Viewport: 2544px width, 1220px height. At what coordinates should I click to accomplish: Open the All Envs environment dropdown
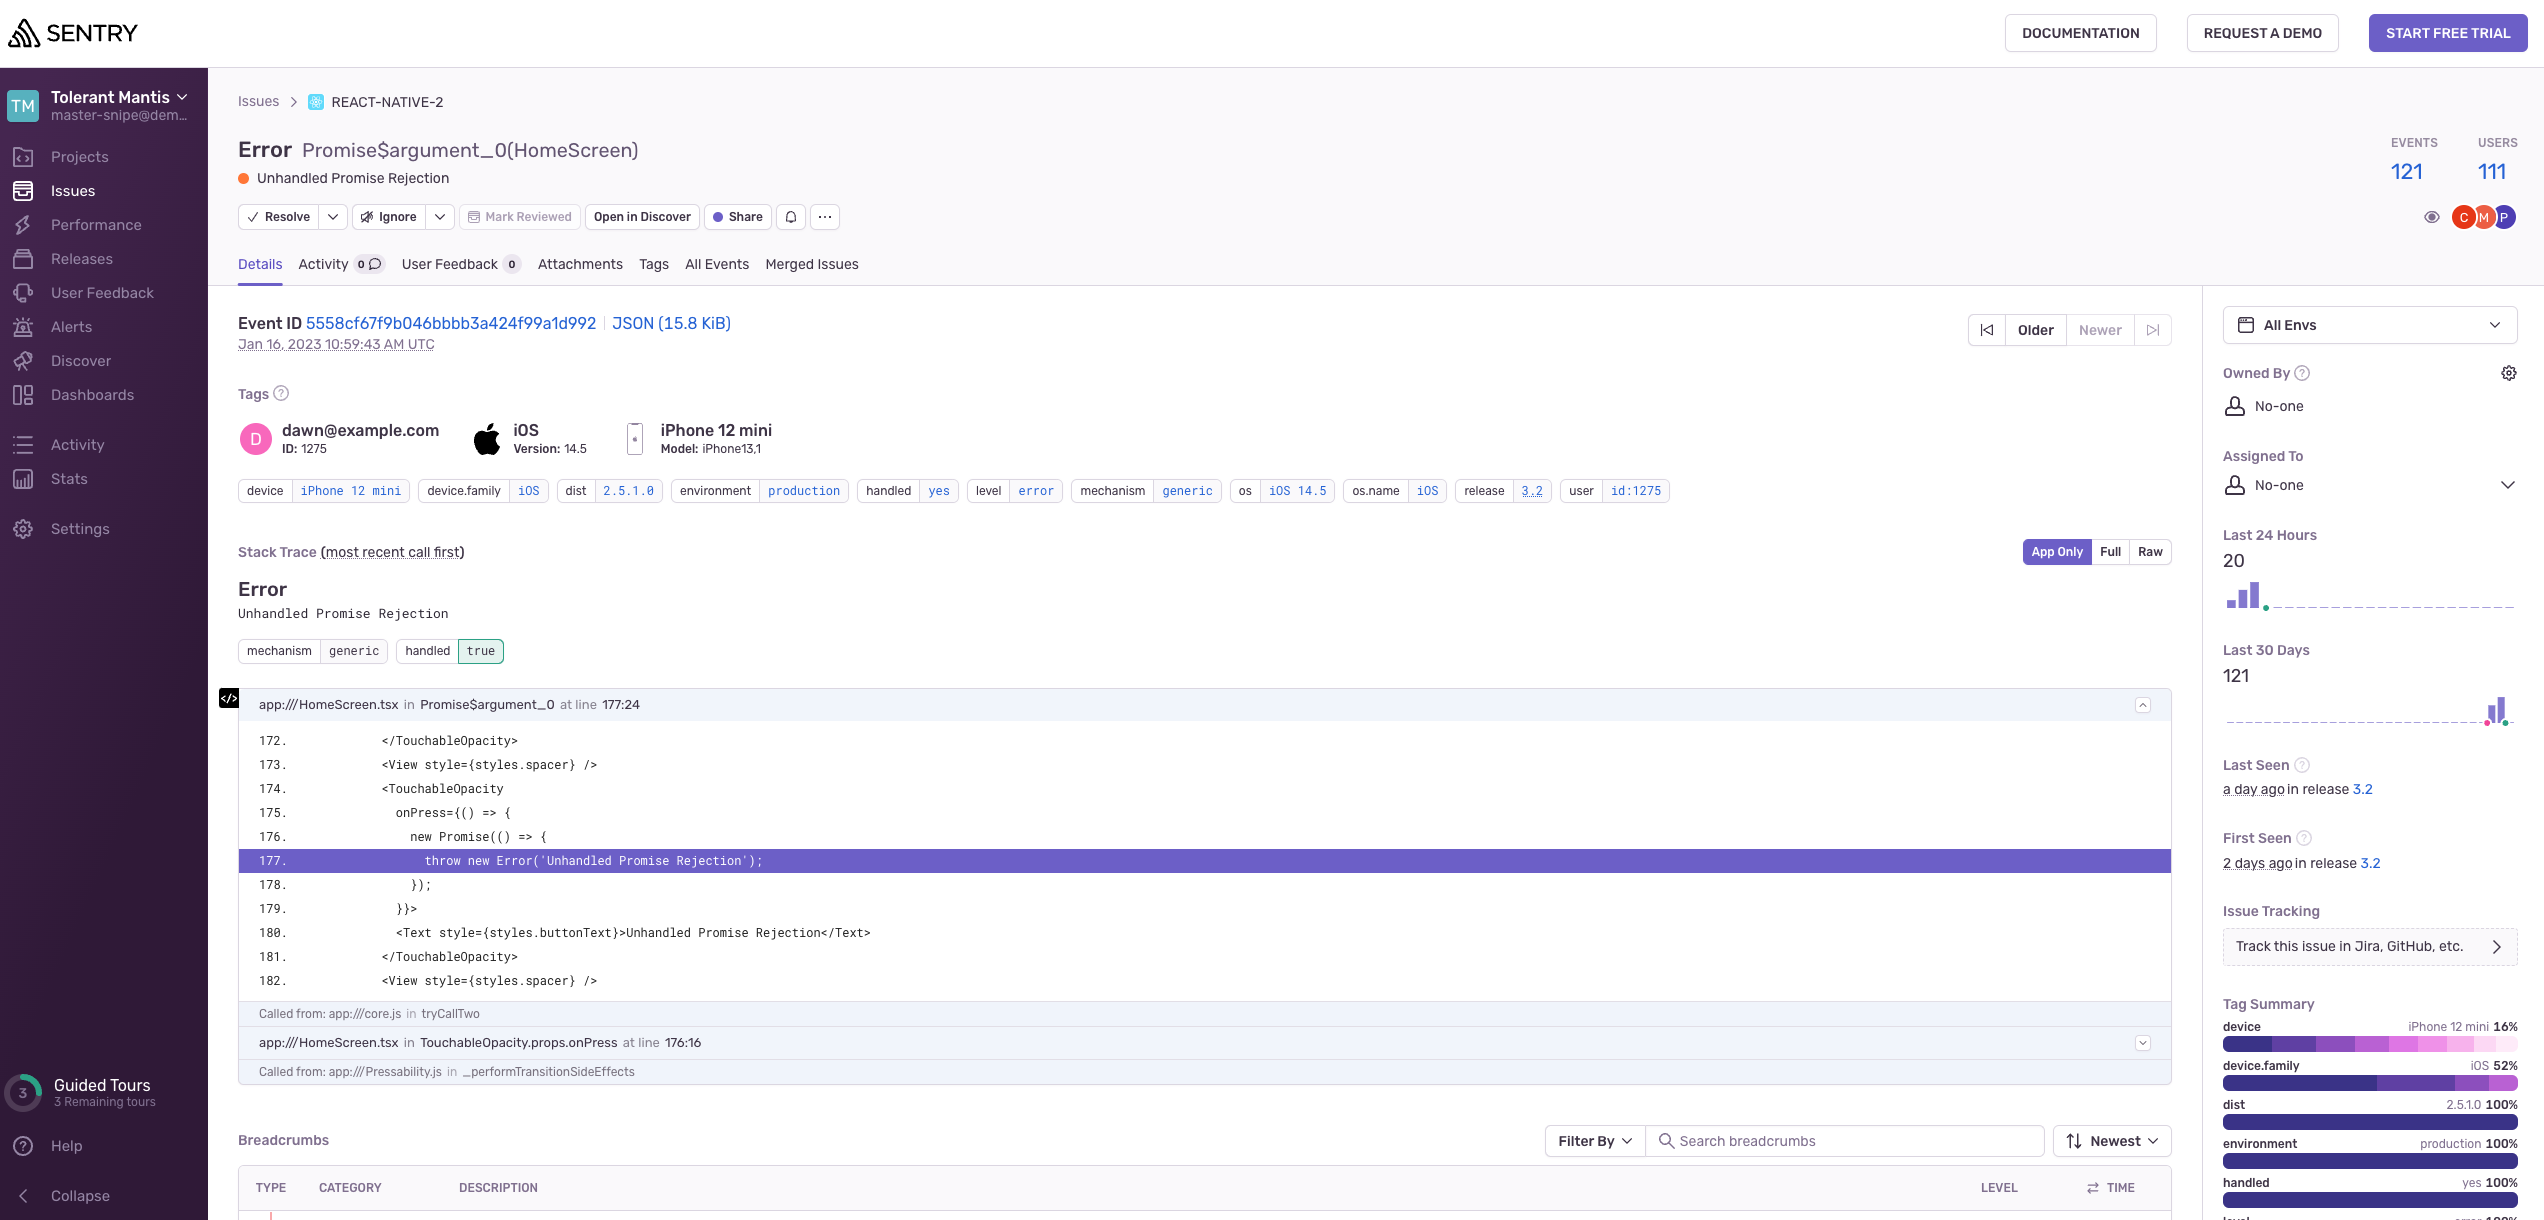[x=2369, y=325]
